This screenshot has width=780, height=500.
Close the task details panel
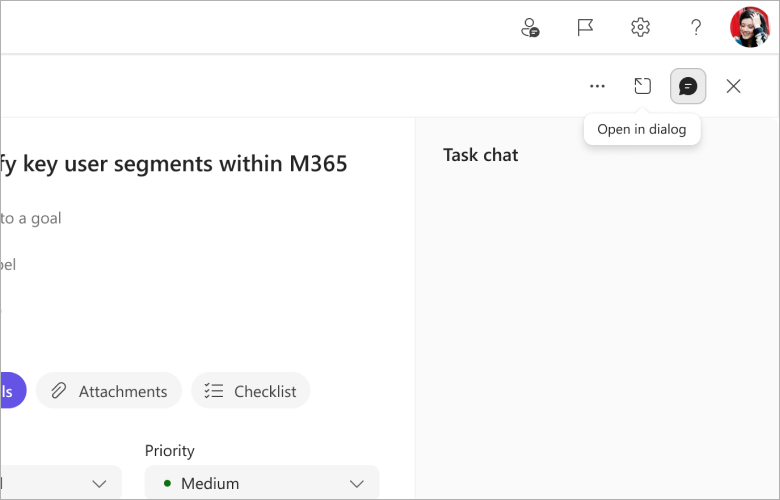[x=733, y=86]
